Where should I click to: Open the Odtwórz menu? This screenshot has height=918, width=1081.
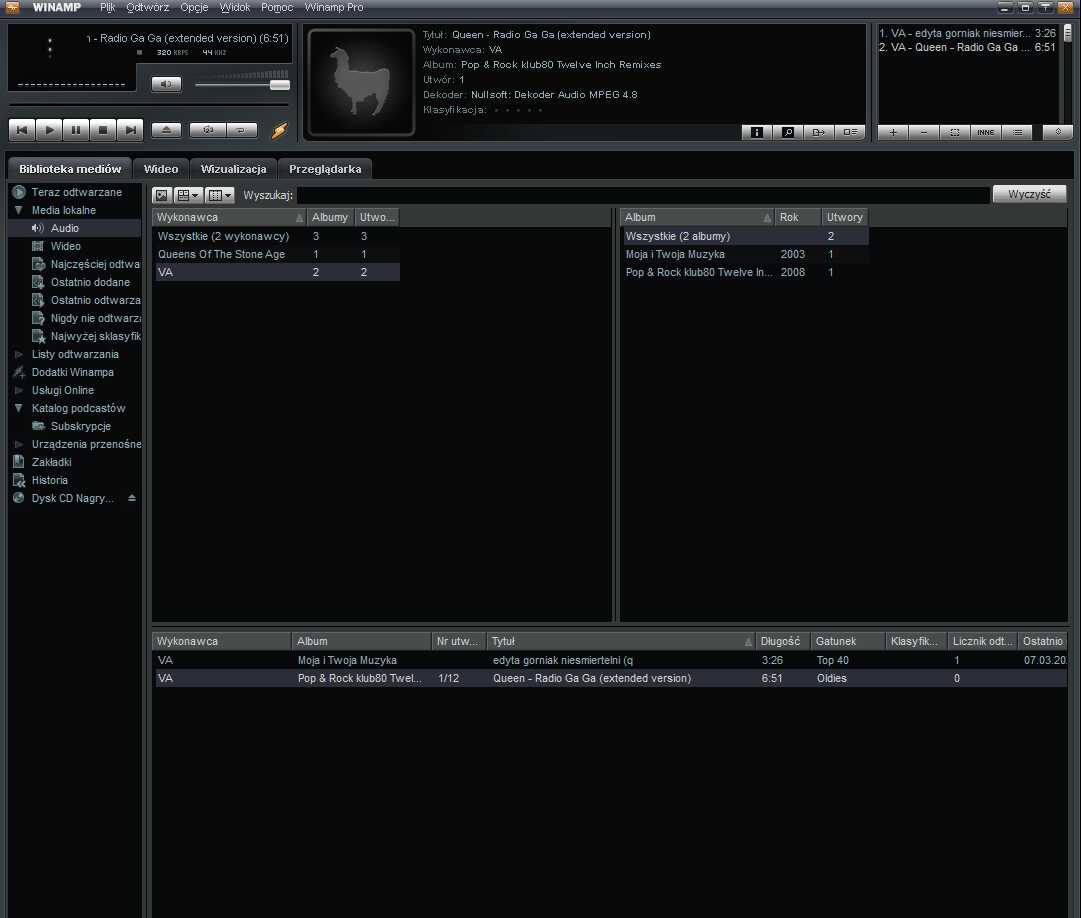click(148, 8)
